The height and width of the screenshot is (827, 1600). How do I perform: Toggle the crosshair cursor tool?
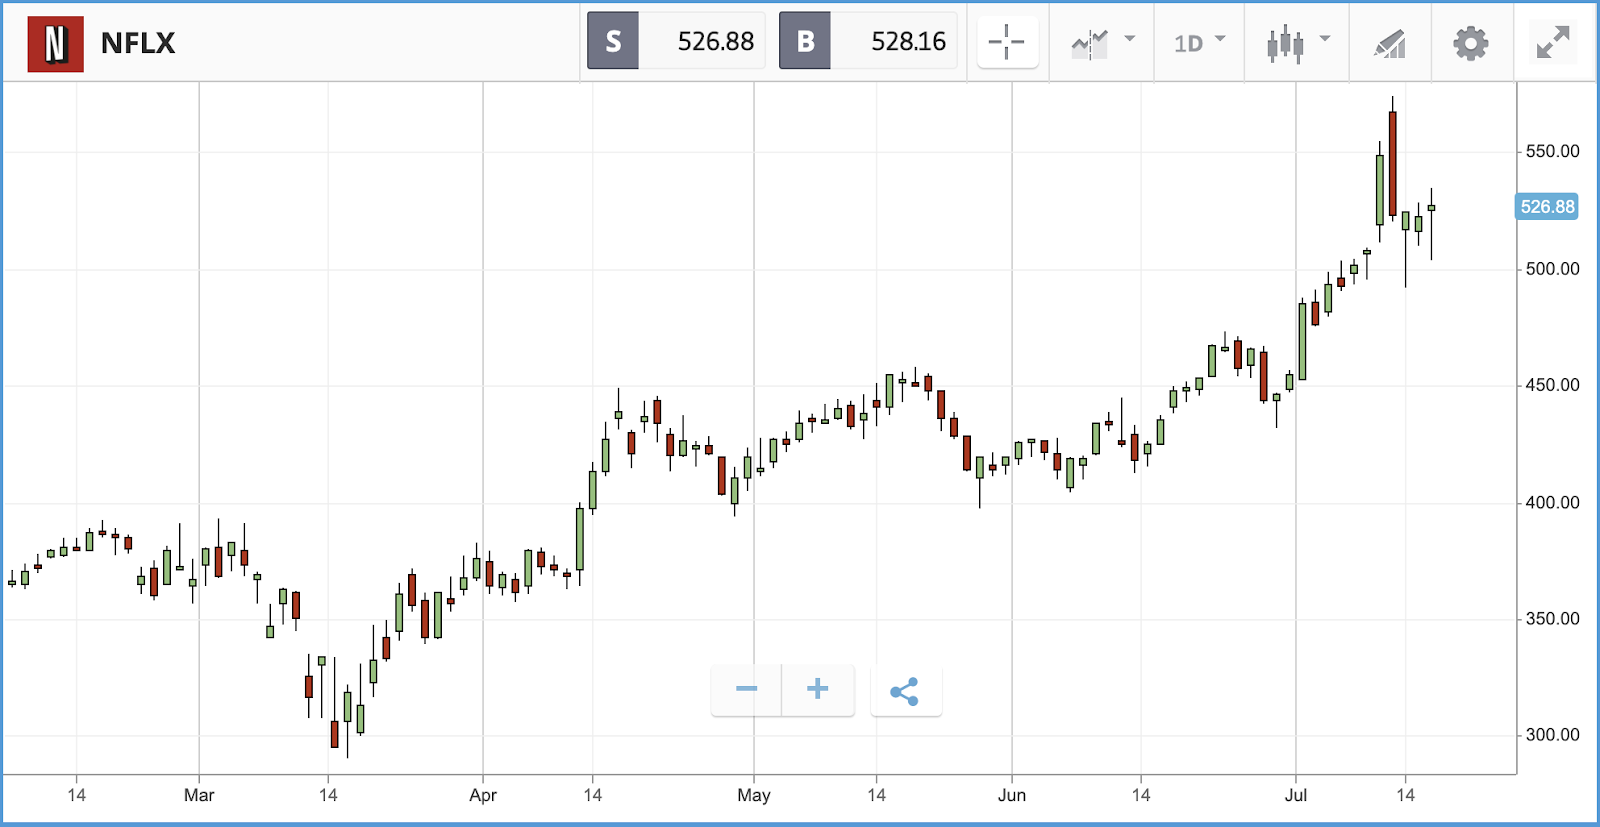[x=1006, y=43]
